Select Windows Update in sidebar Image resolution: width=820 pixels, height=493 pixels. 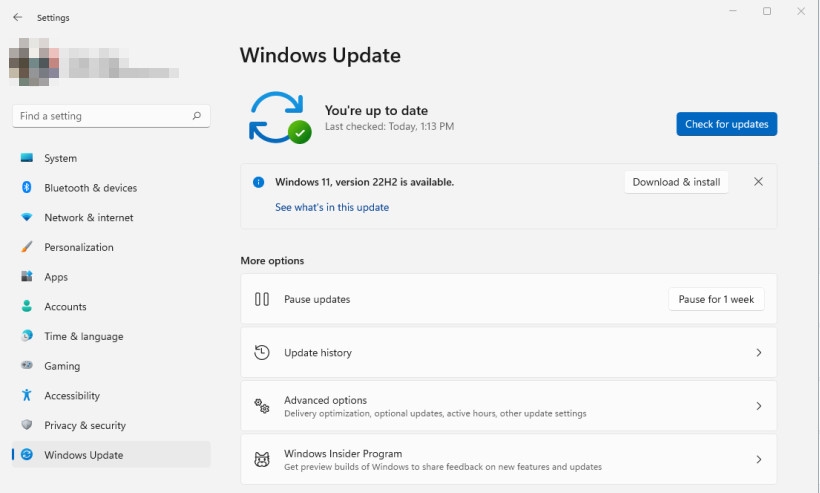coord(111,455)
